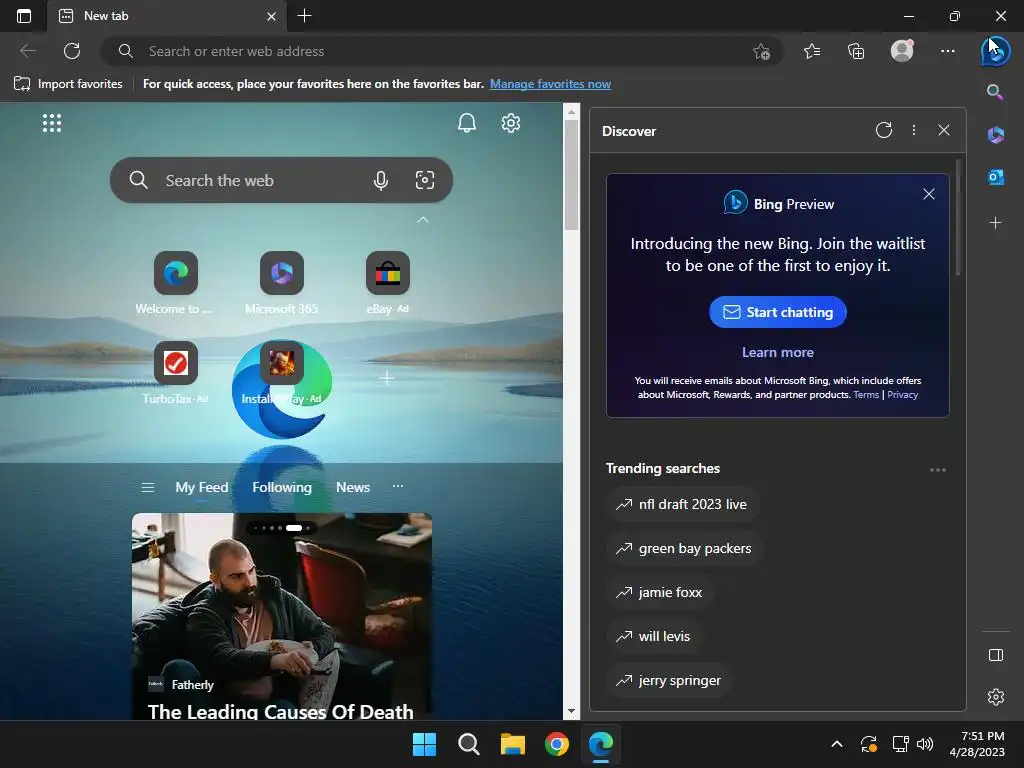Refresh the Discover pane
Image resolution: width=1024 pixels, height=768 pixels.
click(x=884, y=130)
